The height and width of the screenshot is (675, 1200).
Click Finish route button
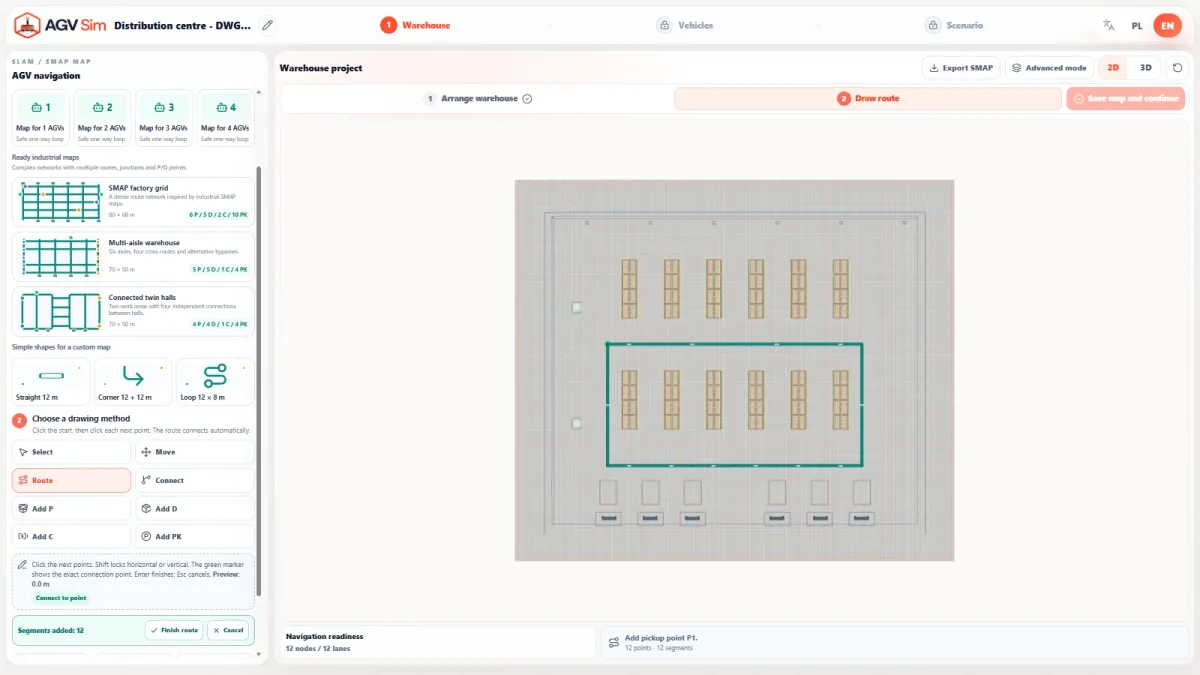coord(174,630)
